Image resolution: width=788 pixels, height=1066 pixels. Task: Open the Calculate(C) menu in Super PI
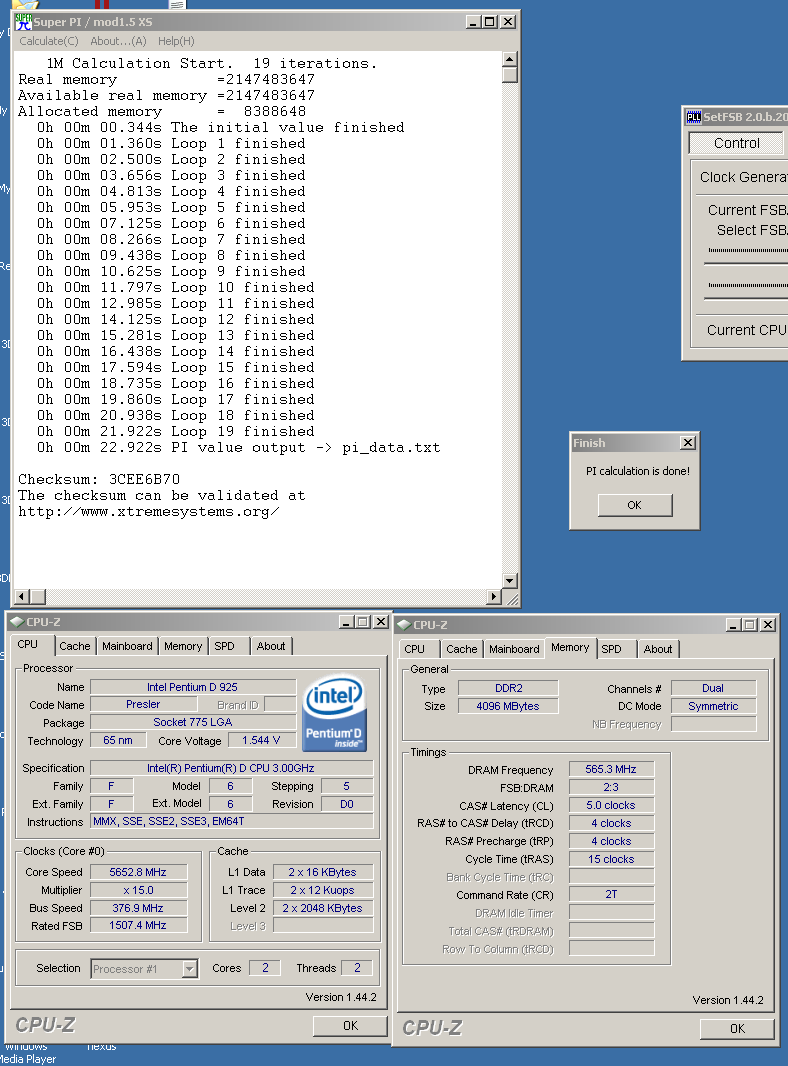[49, 41]
